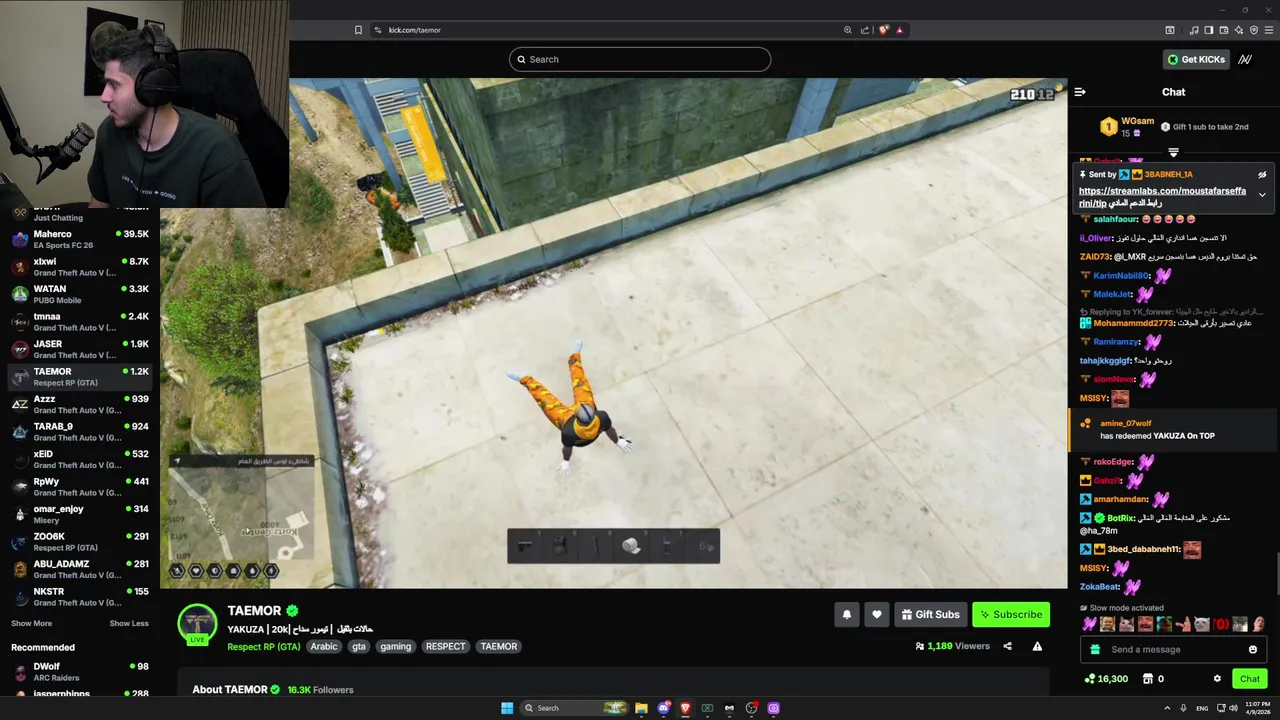Click the Search box on Kick
Viewport: 1280px width, 720px height.
(x=640, y=59)
